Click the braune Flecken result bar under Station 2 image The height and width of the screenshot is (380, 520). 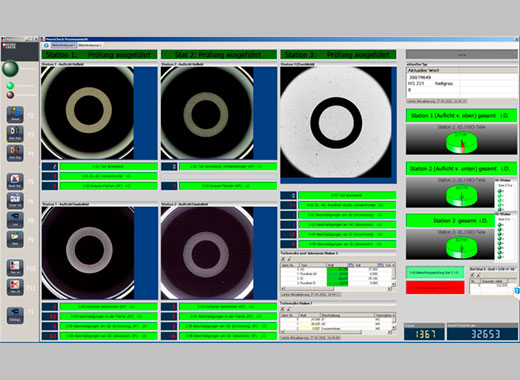click(x=228, y=186)
